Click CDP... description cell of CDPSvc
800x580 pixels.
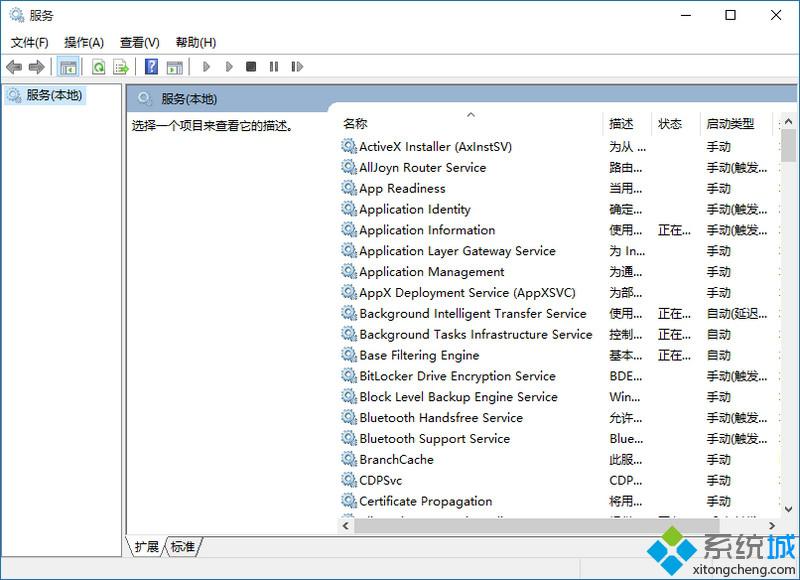[626, 480]
